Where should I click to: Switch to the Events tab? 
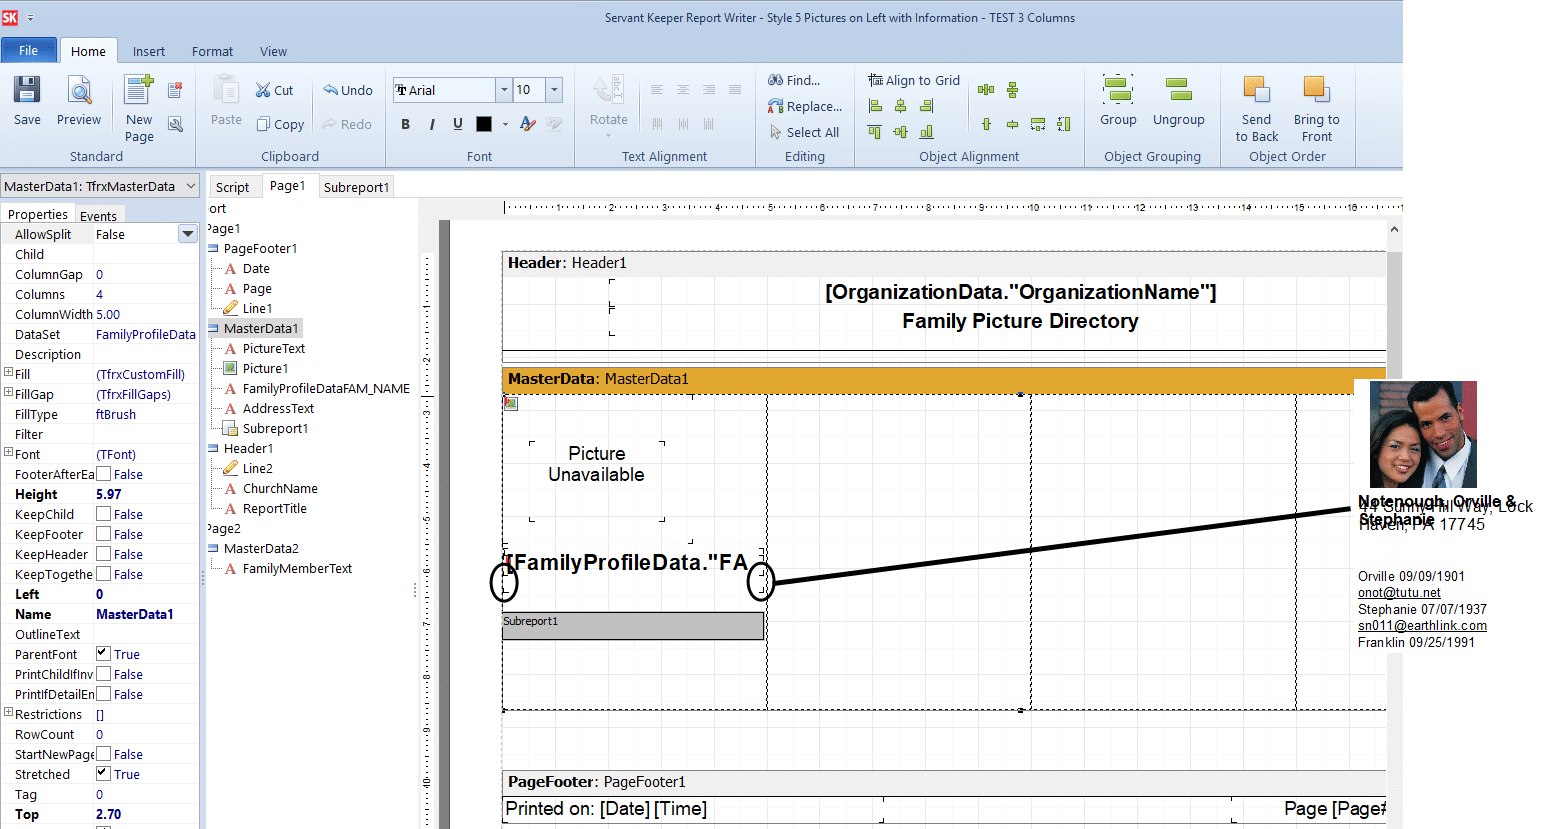point(98,216)
